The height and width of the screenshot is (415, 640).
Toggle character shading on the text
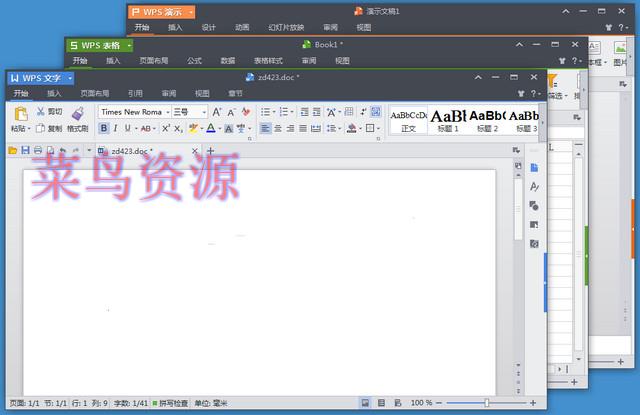(x=229, y=129)
